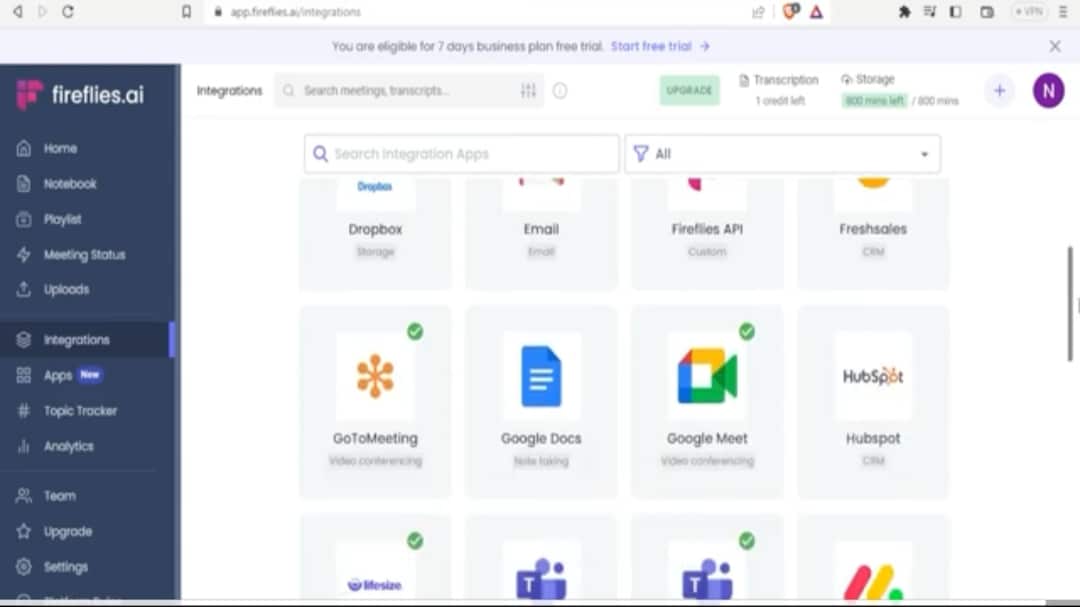
Task: Click Search Integration Apps field
Action: coord(461,154)
